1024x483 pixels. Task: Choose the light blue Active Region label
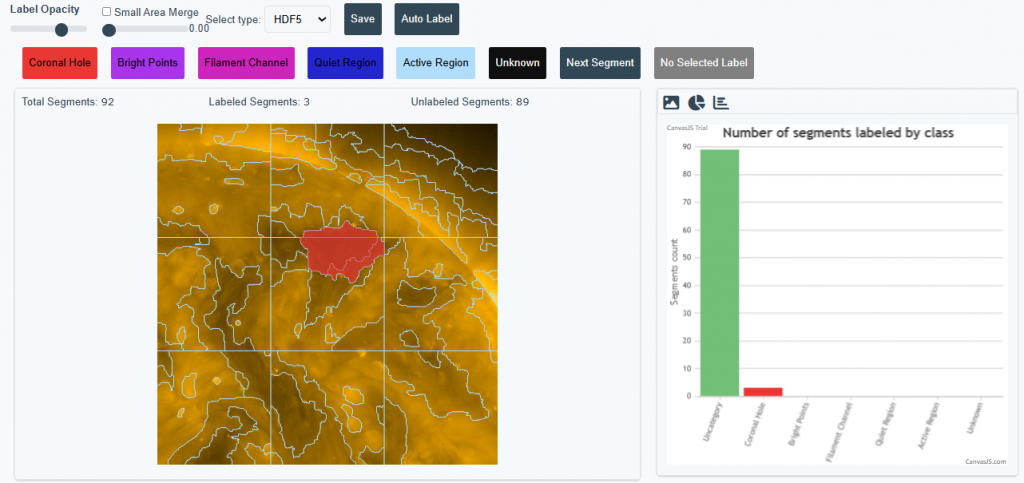pyautogui.click(x=435, y=62)
